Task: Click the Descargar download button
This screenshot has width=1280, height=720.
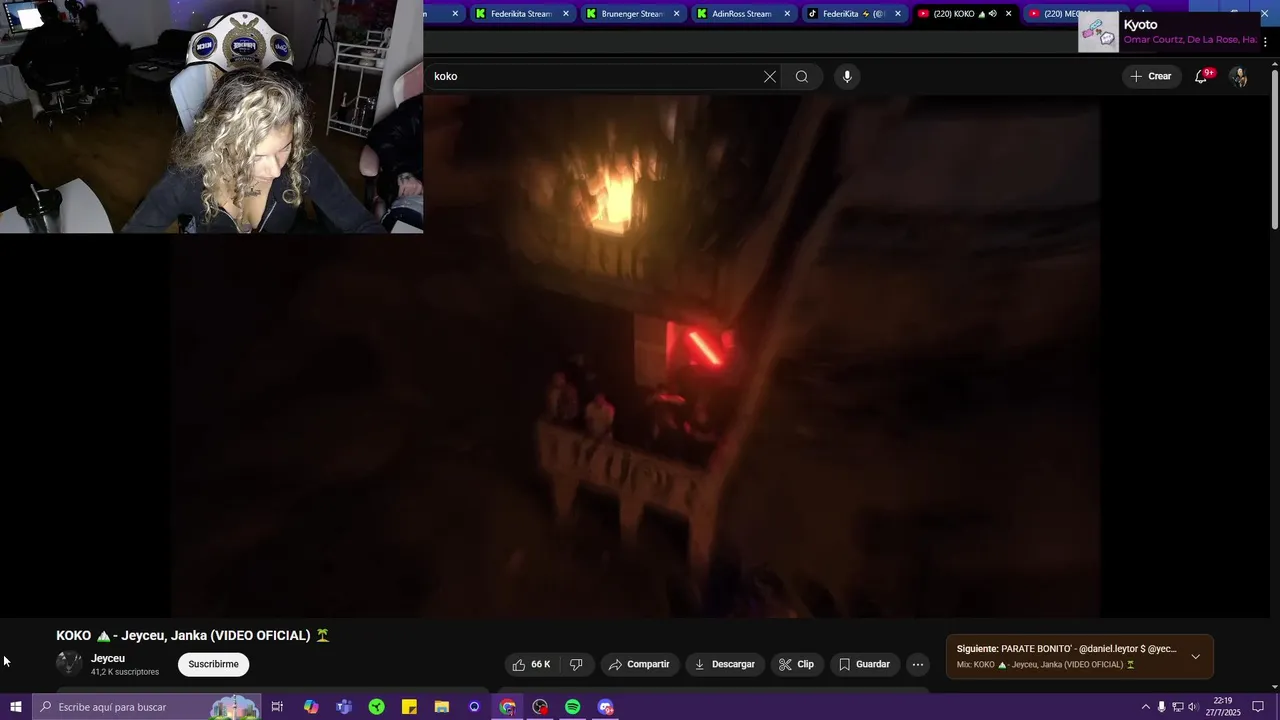Action: pos(724,664)
